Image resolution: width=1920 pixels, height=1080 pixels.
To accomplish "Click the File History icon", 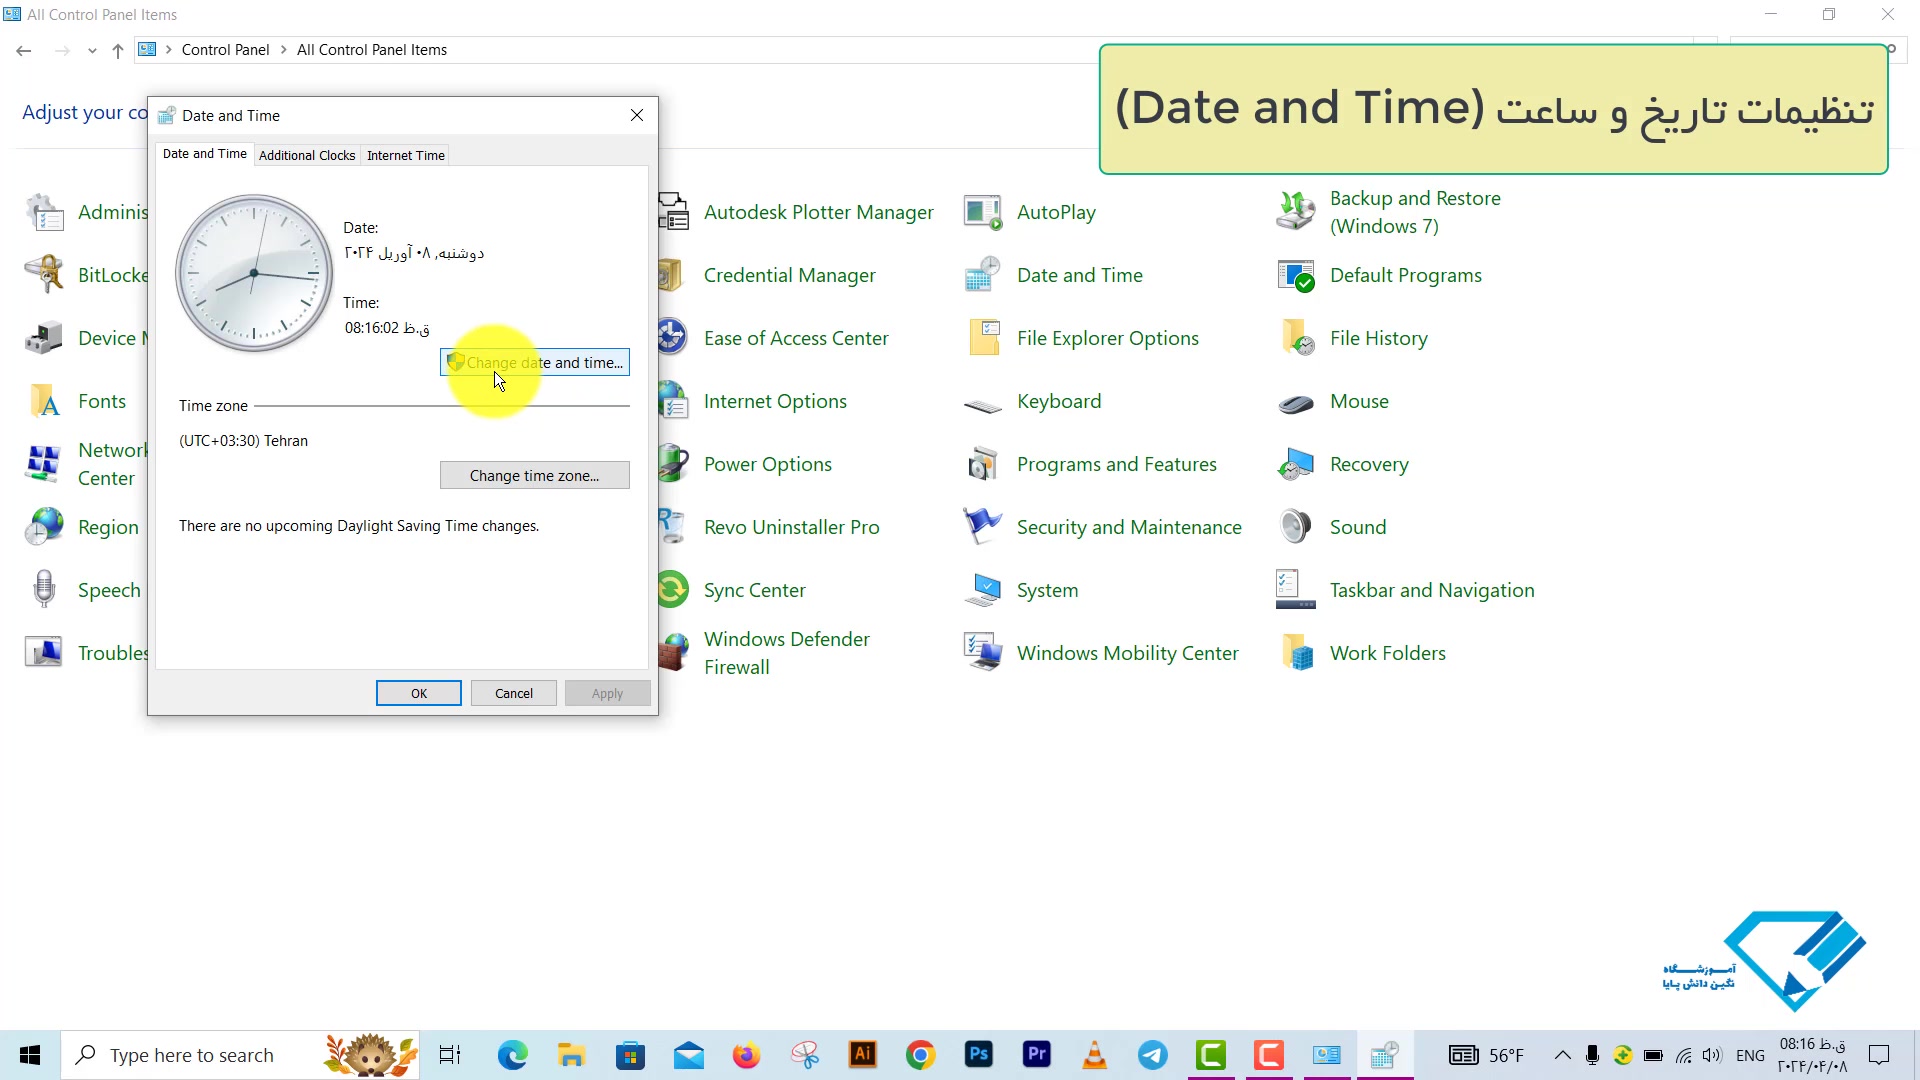I will pos(1296,338).
